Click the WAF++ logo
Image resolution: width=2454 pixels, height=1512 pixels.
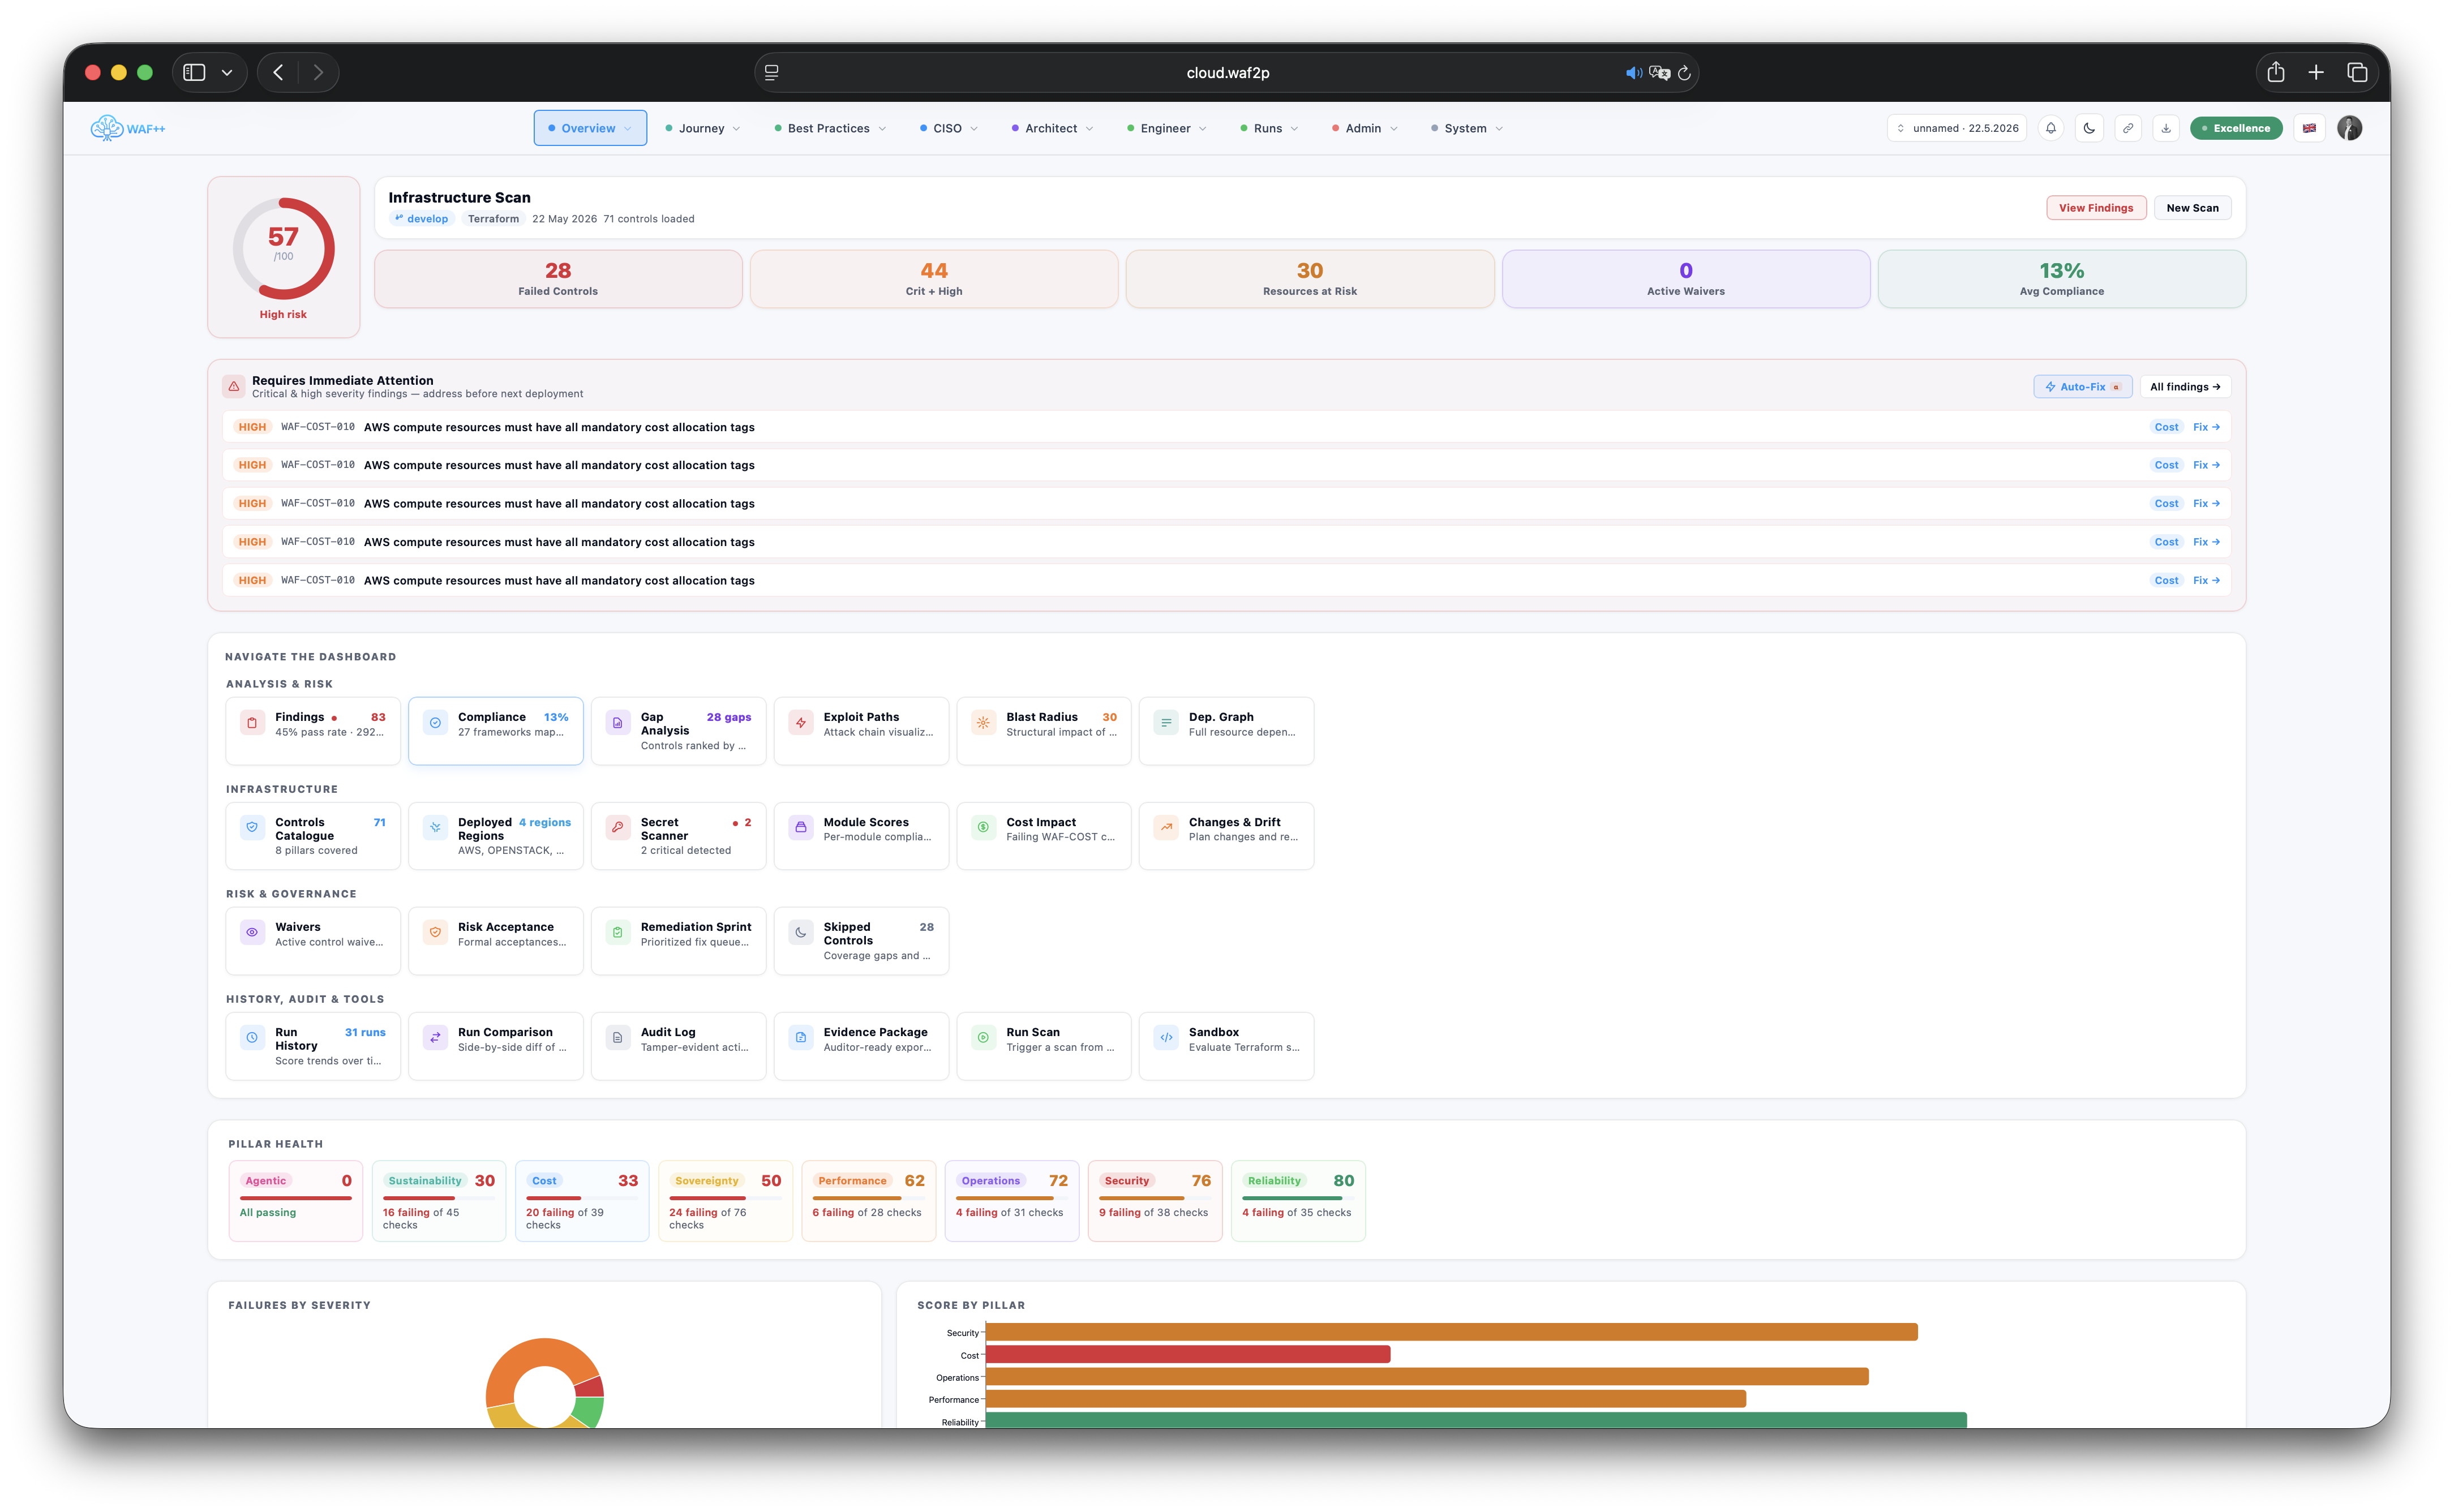(128, 128)
